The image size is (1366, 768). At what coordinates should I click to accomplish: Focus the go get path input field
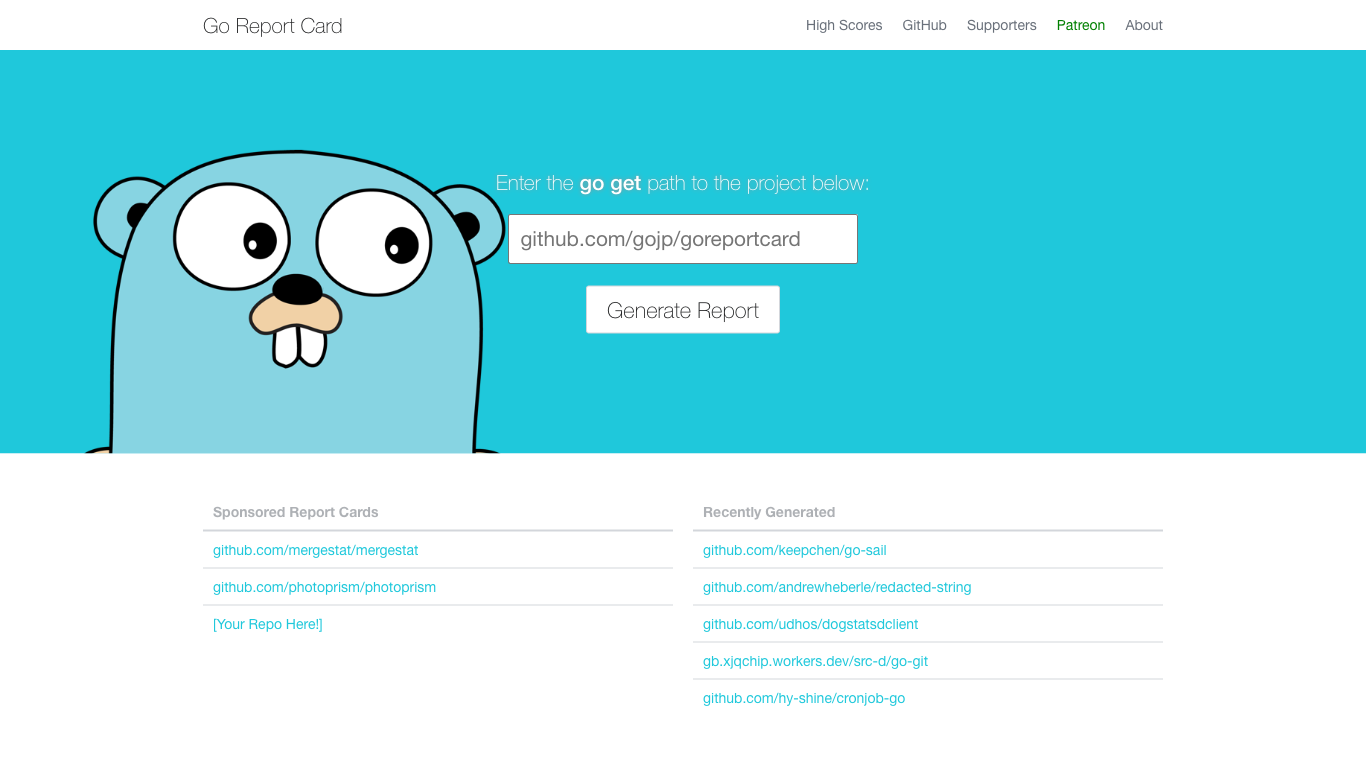[x=683, y=239]
